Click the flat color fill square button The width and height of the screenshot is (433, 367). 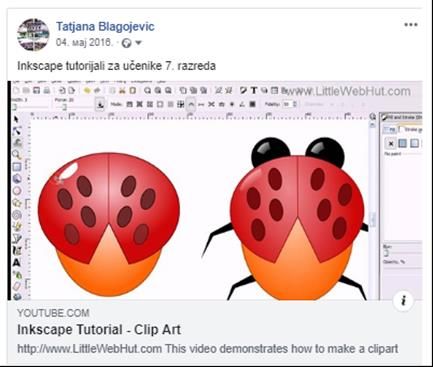(403, 143)
